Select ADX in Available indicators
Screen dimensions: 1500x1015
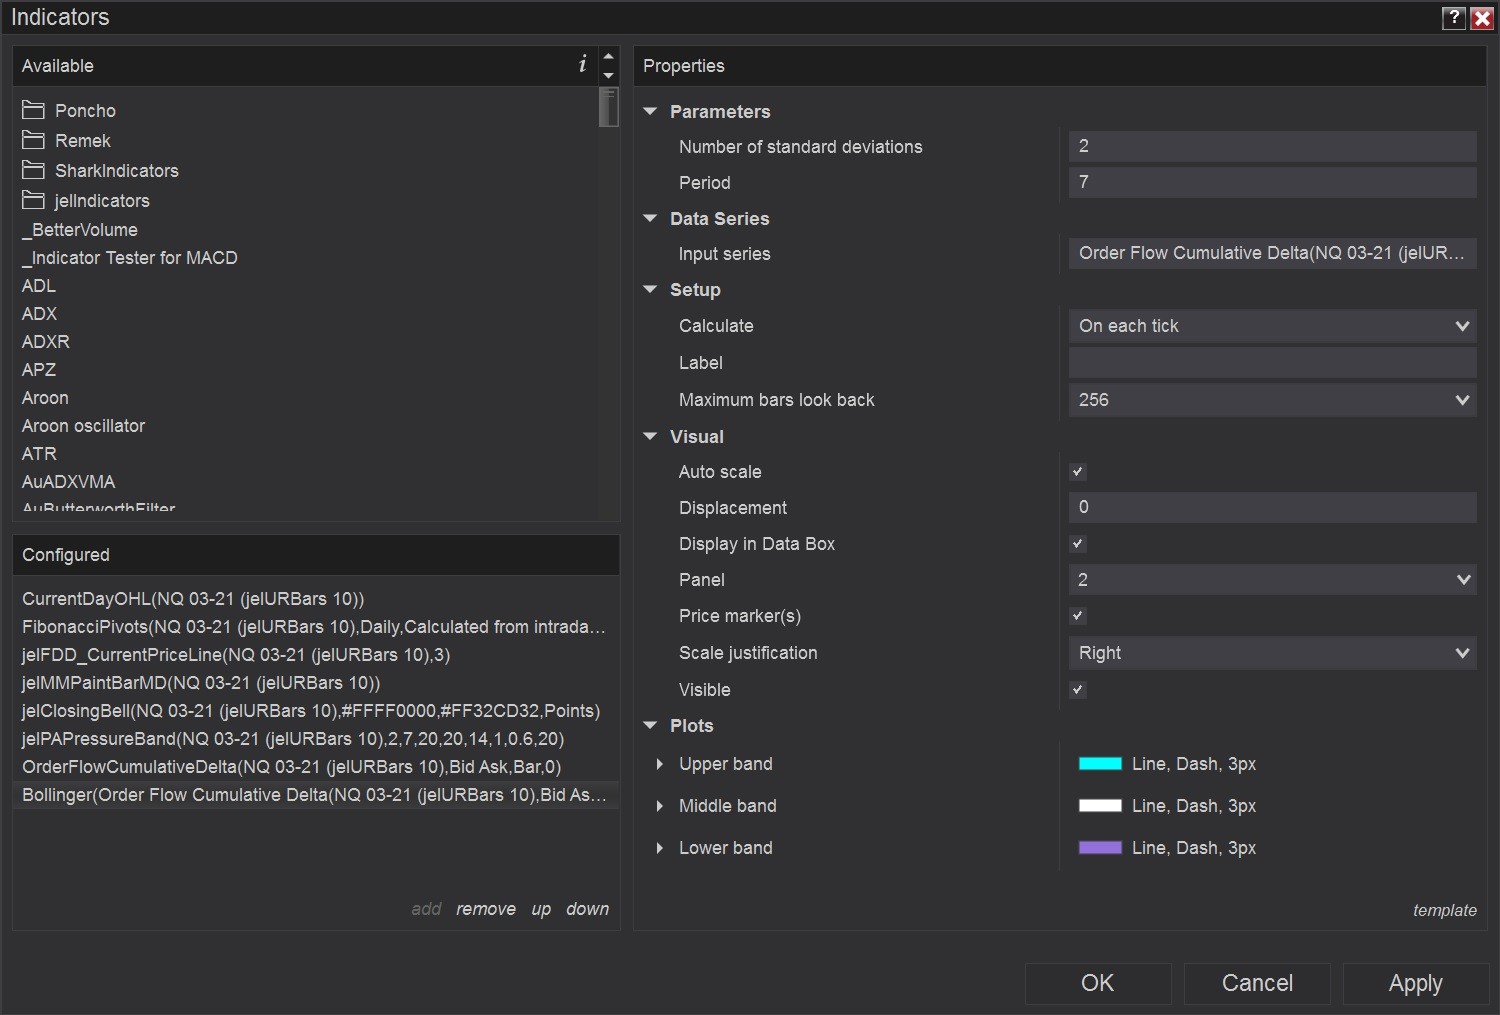click(40, 313)
